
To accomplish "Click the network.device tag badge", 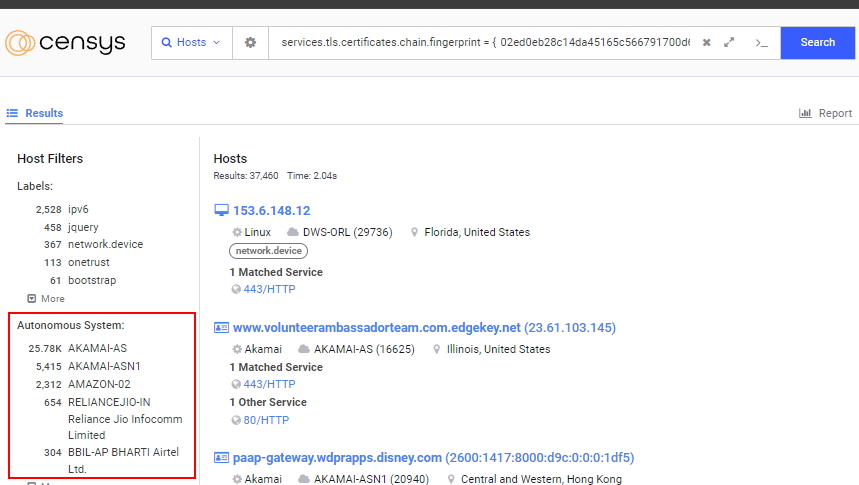I will (268, 251).
